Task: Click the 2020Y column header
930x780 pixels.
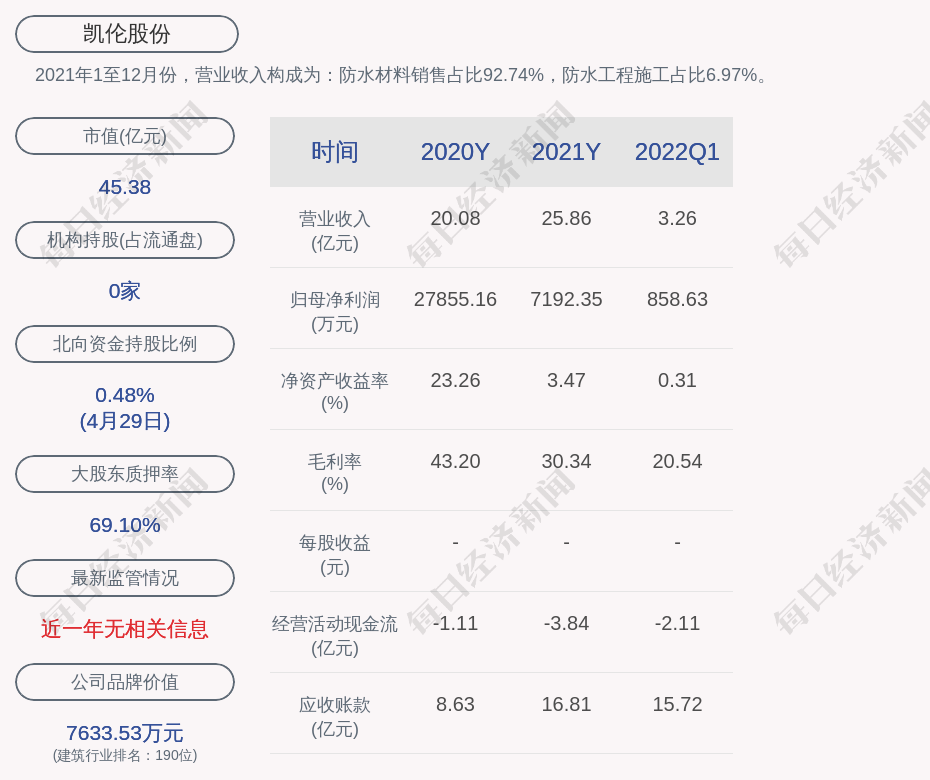Action: point(455,152)
